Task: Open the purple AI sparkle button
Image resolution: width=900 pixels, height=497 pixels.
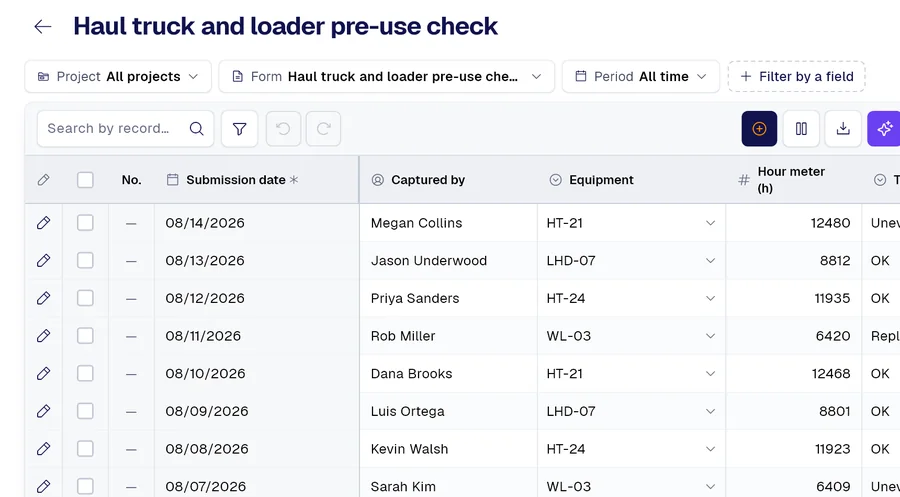Action: pyautogui.click(x=884, y=129)
